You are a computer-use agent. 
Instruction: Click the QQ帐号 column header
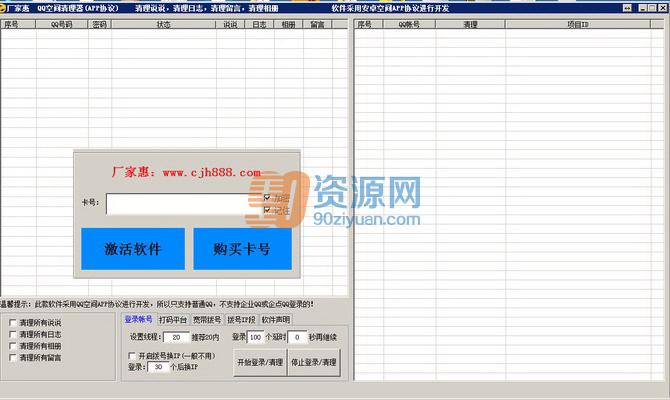(409, 24)
